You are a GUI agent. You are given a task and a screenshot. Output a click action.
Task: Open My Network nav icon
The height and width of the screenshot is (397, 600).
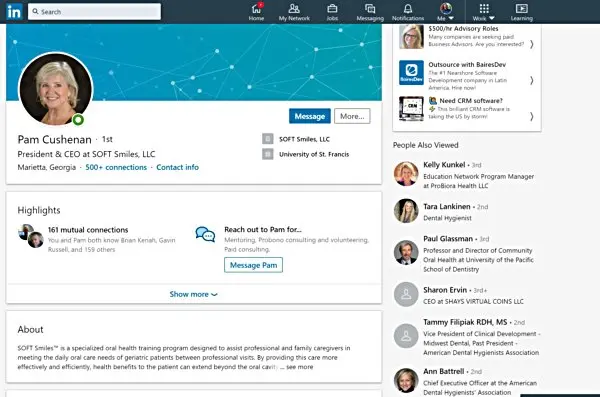pyautogui.click(x=294, y=12)
